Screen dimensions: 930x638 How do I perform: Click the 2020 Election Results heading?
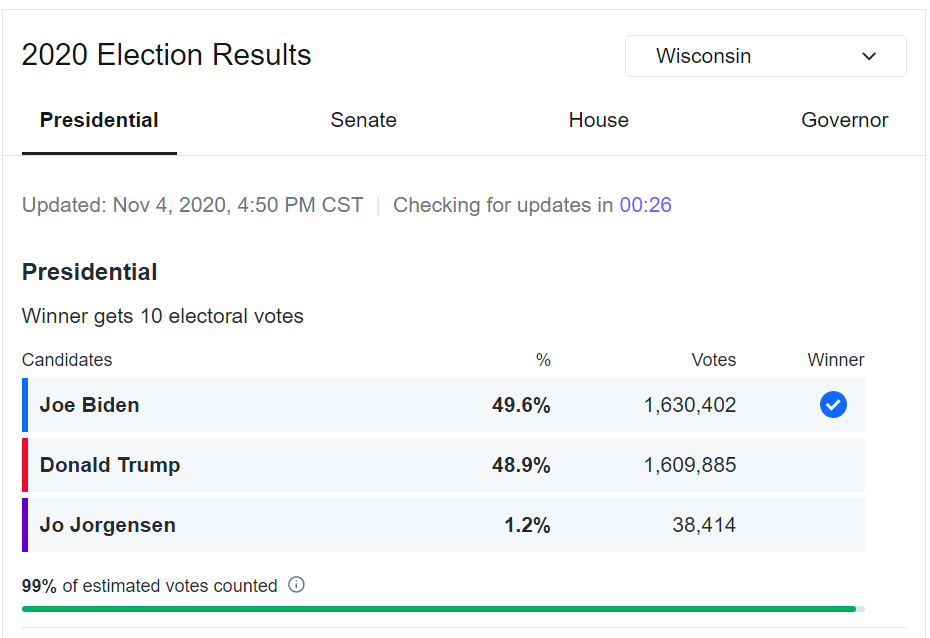pos(166,55)
